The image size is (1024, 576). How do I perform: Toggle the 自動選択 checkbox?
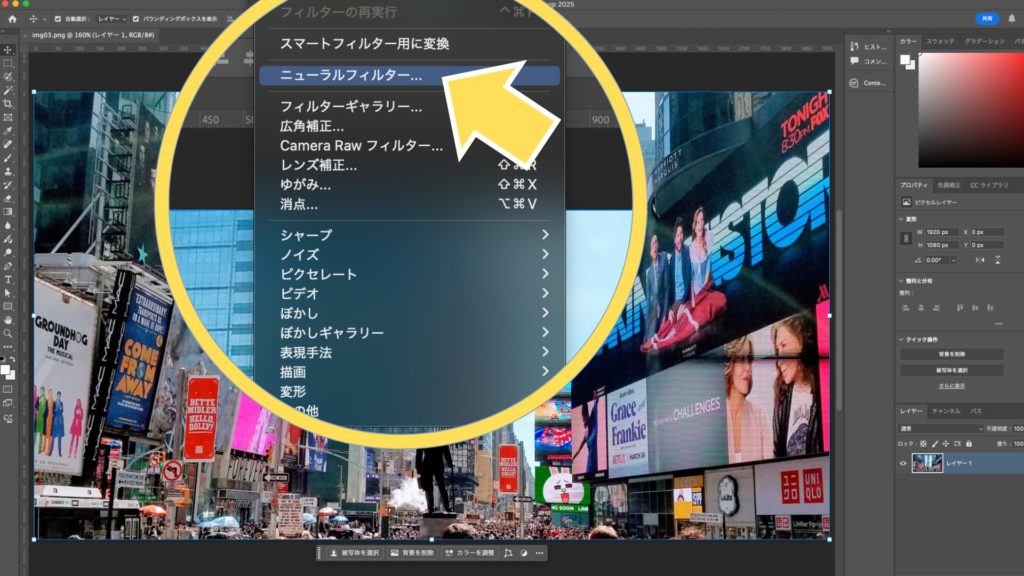[x=57, y=18]
